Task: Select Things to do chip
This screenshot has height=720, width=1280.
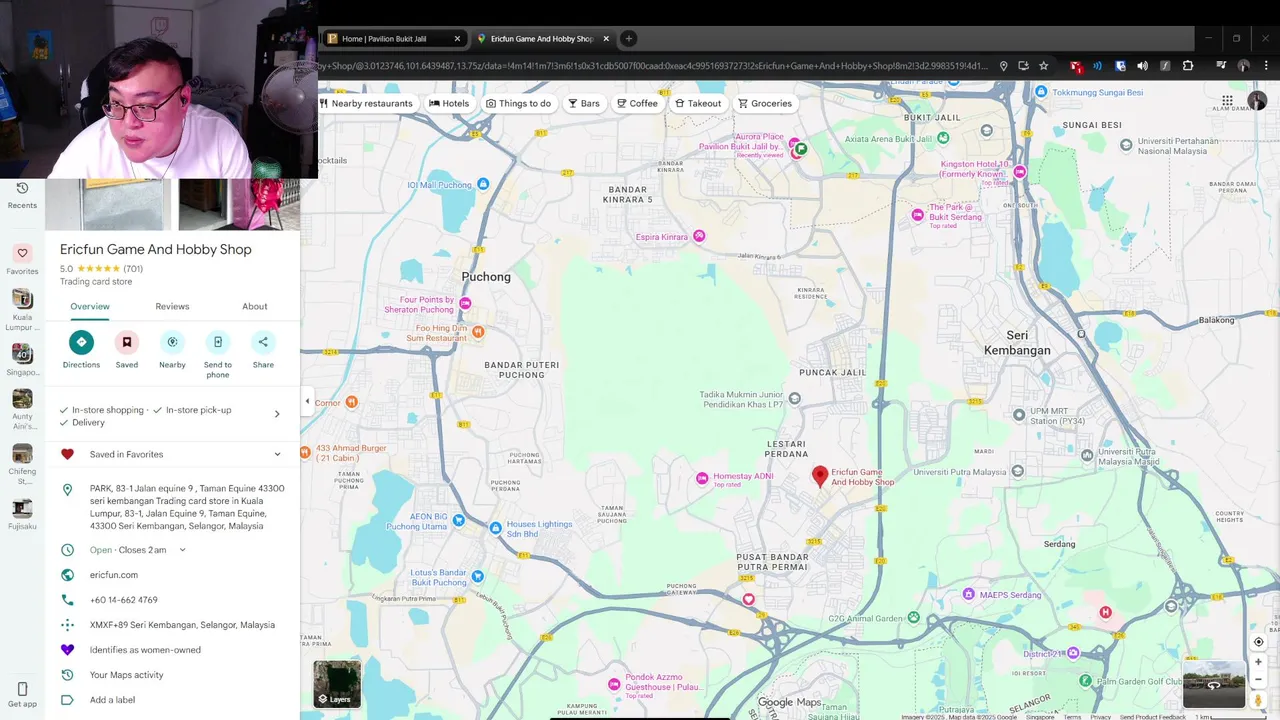Action: tap(518, 103)
